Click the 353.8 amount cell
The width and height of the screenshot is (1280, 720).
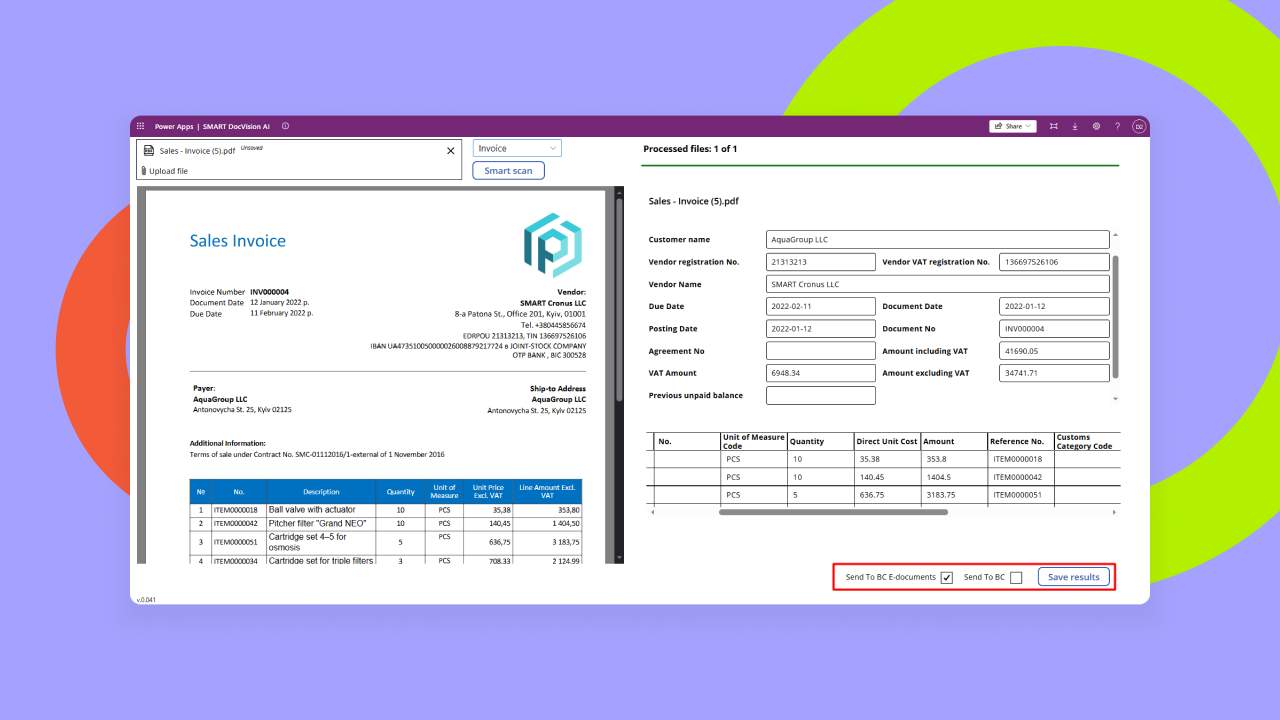tap(954, 460)
